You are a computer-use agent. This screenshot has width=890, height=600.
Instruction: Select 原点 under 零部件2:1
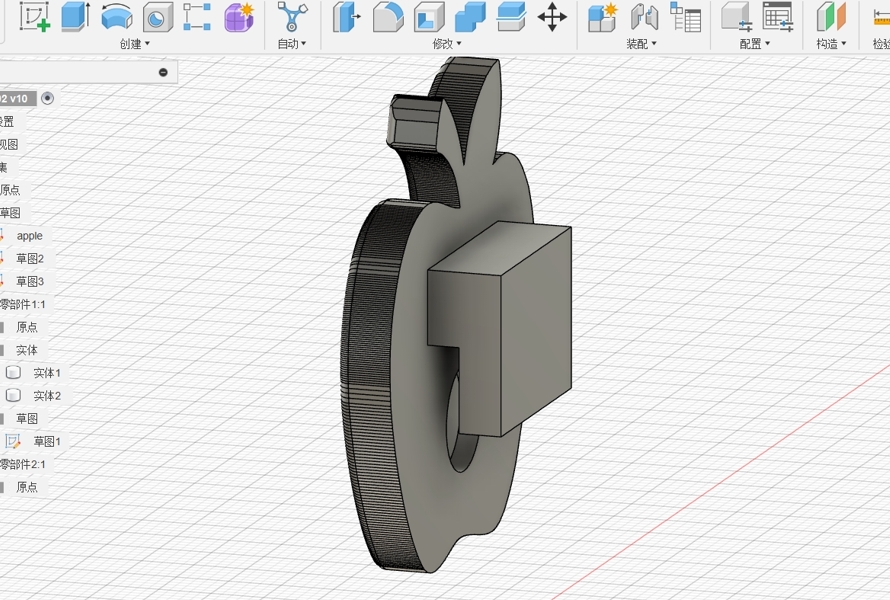[27, 486]
